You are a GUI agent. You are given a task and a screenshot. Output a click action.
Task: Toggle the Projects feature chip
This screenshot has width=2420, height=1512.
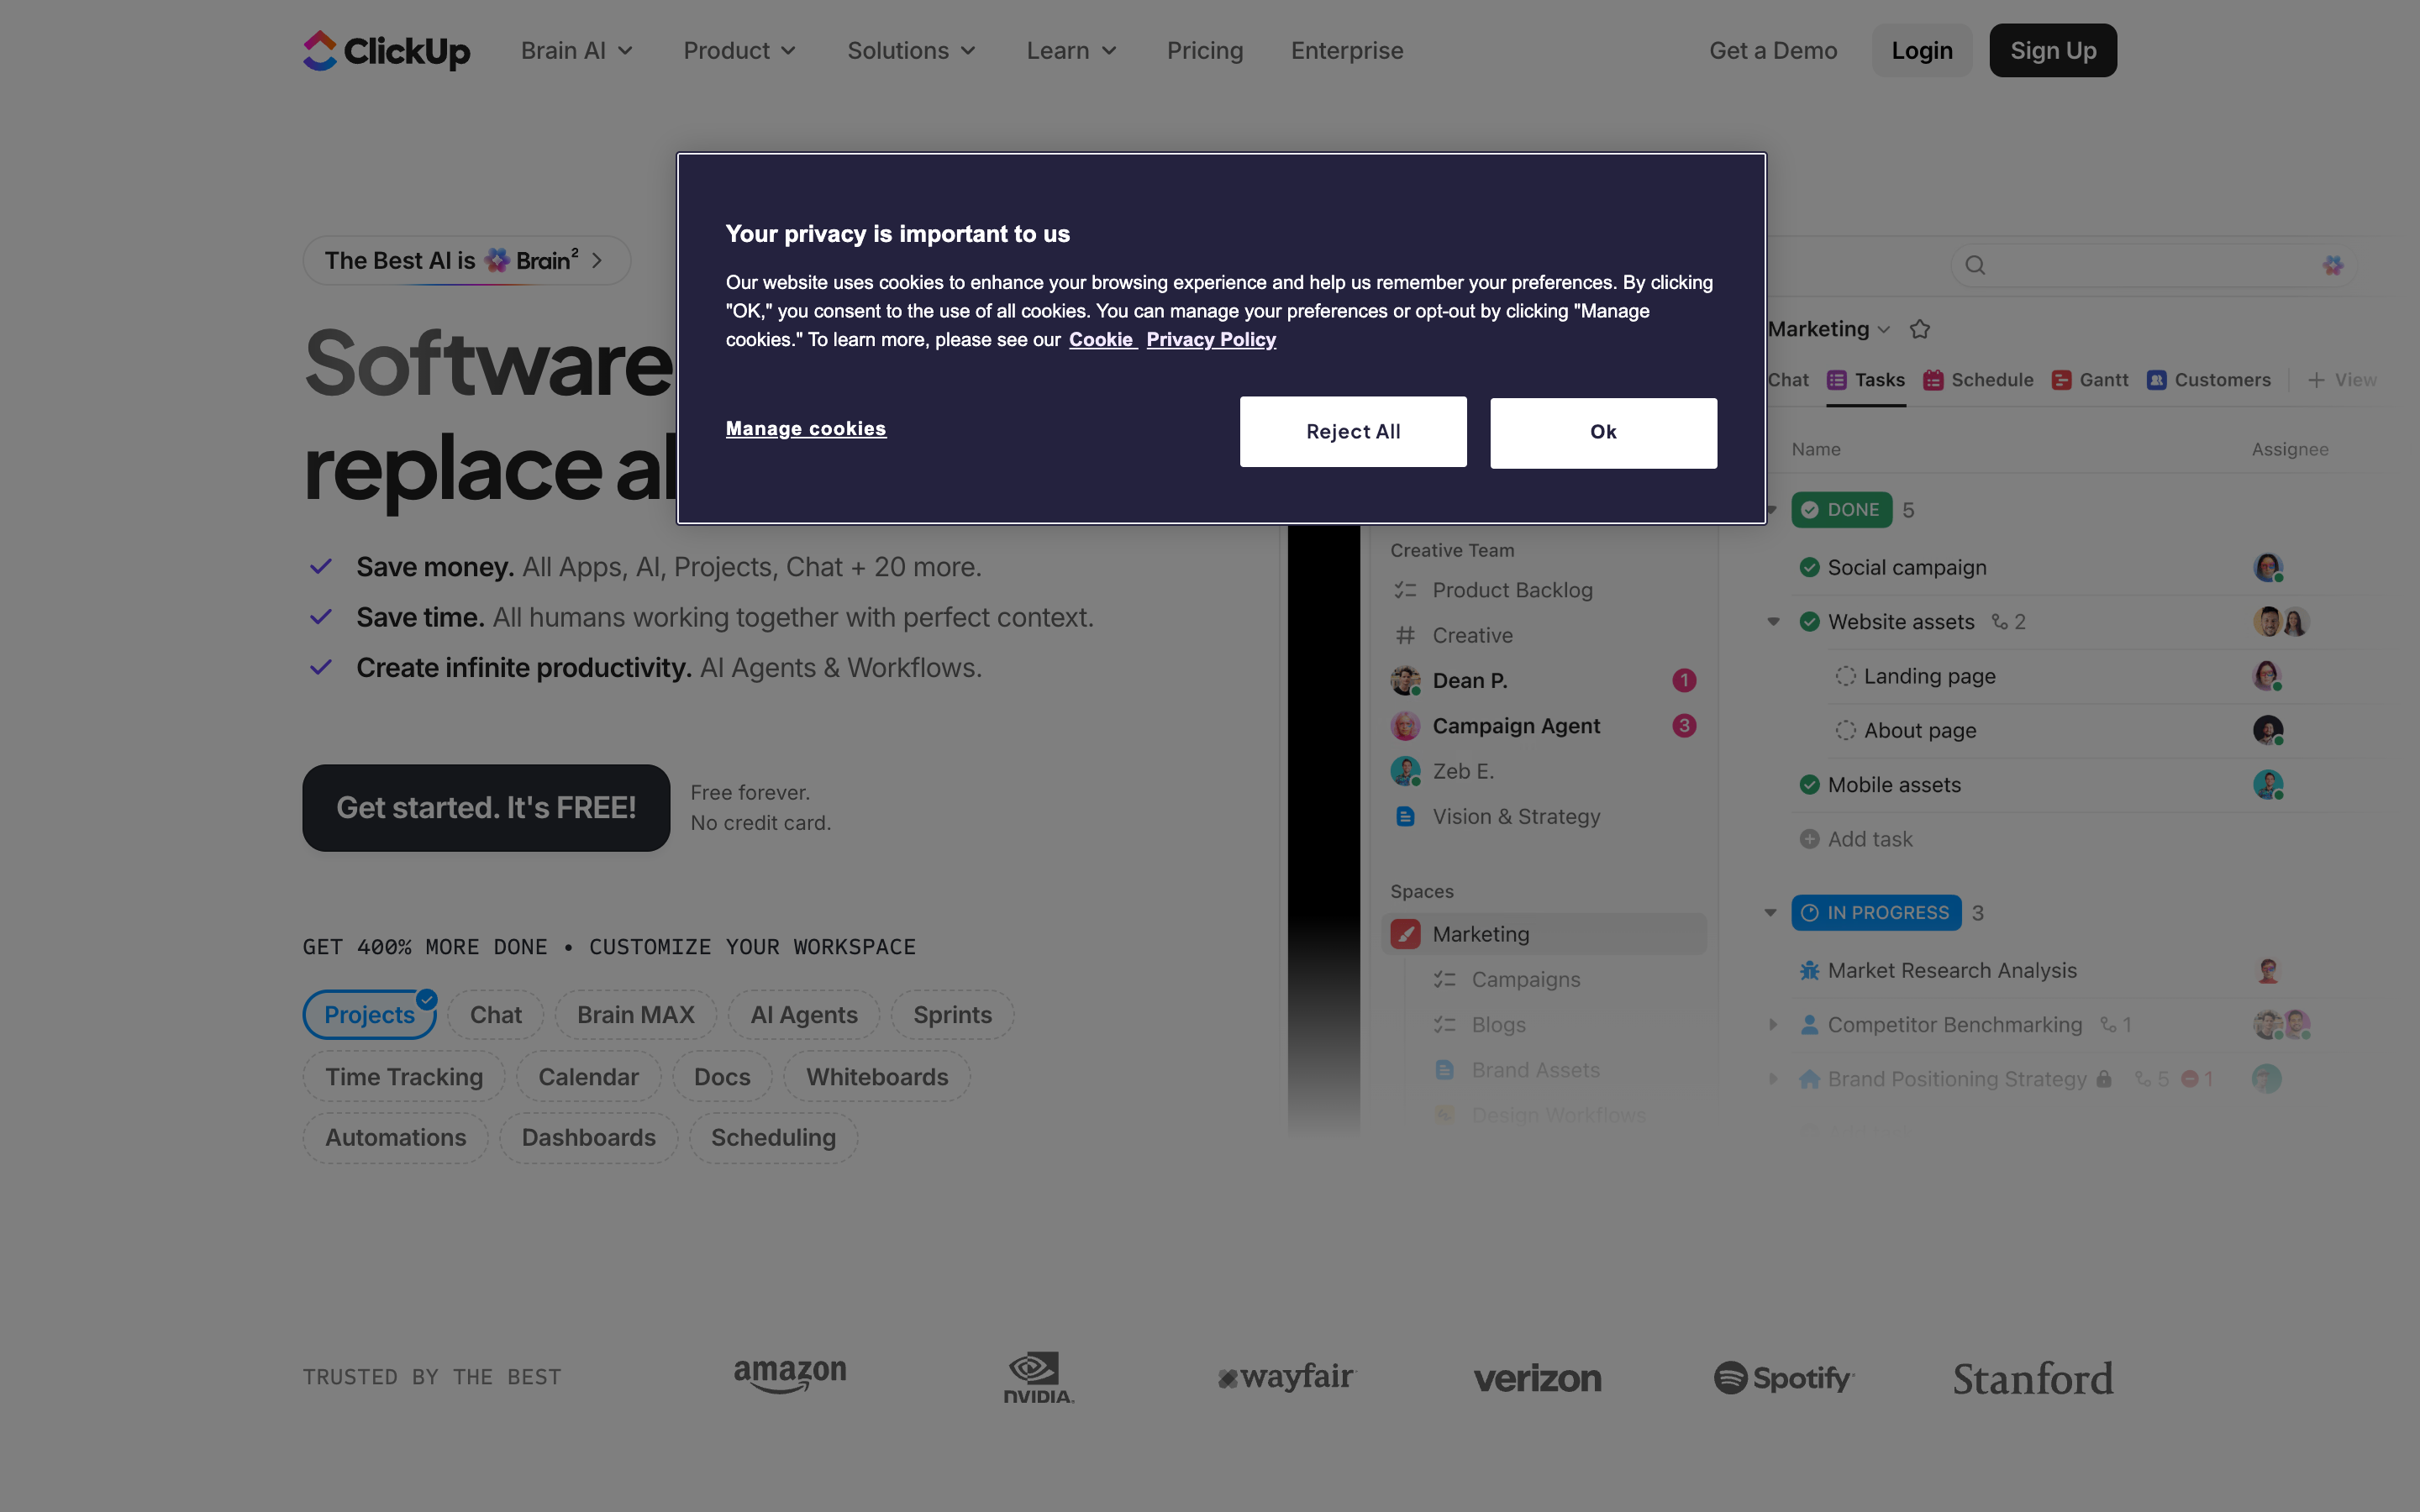point(369,1014)
